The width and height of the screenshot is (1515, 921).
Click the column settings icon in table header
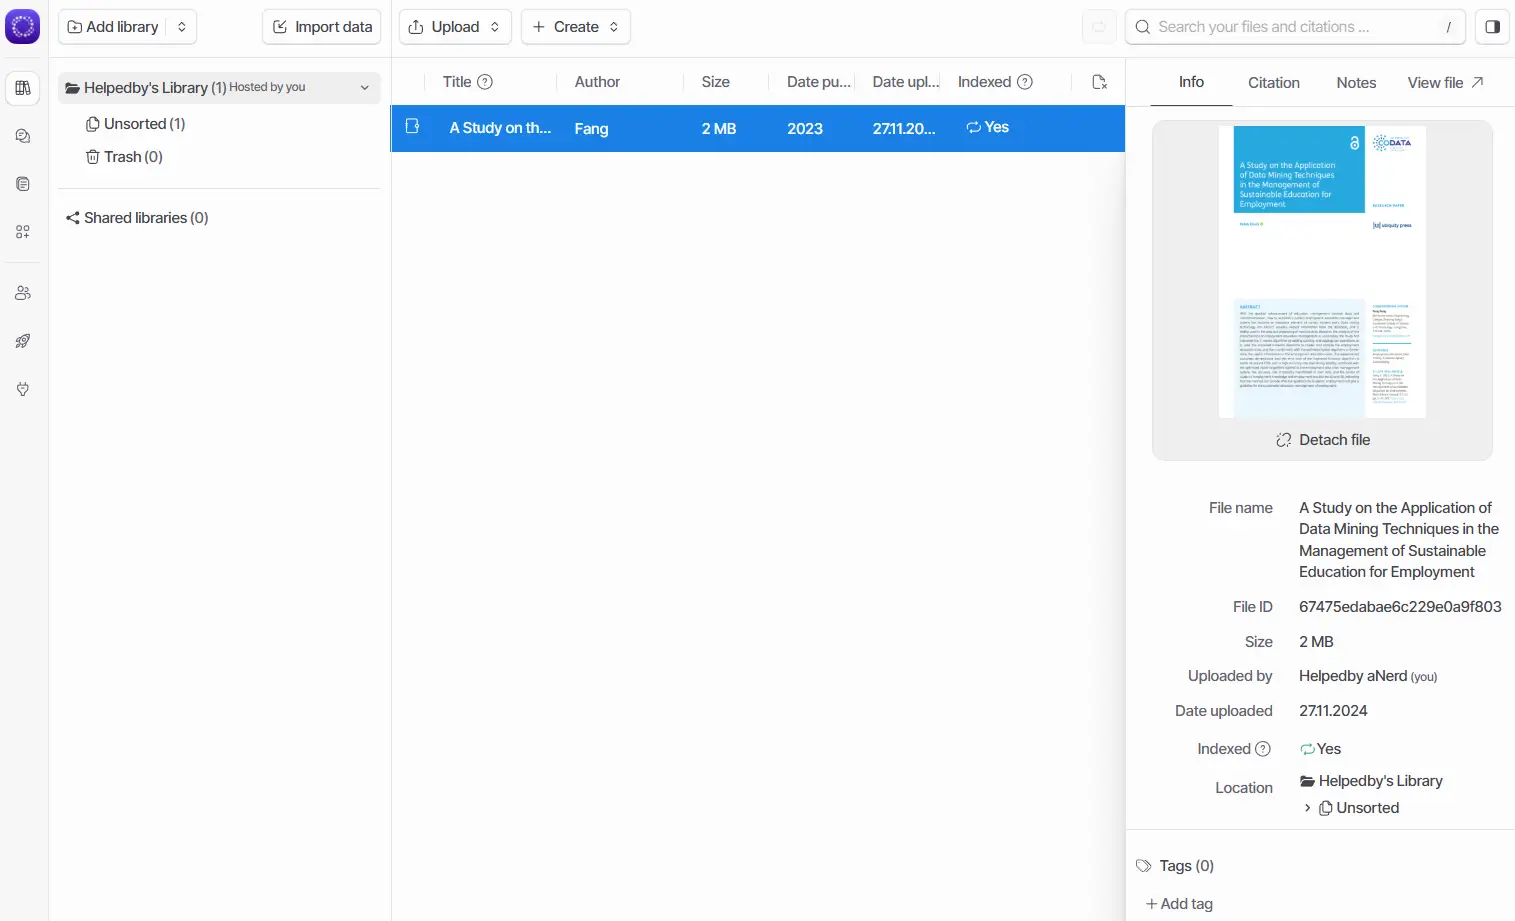coord(1100,82)
